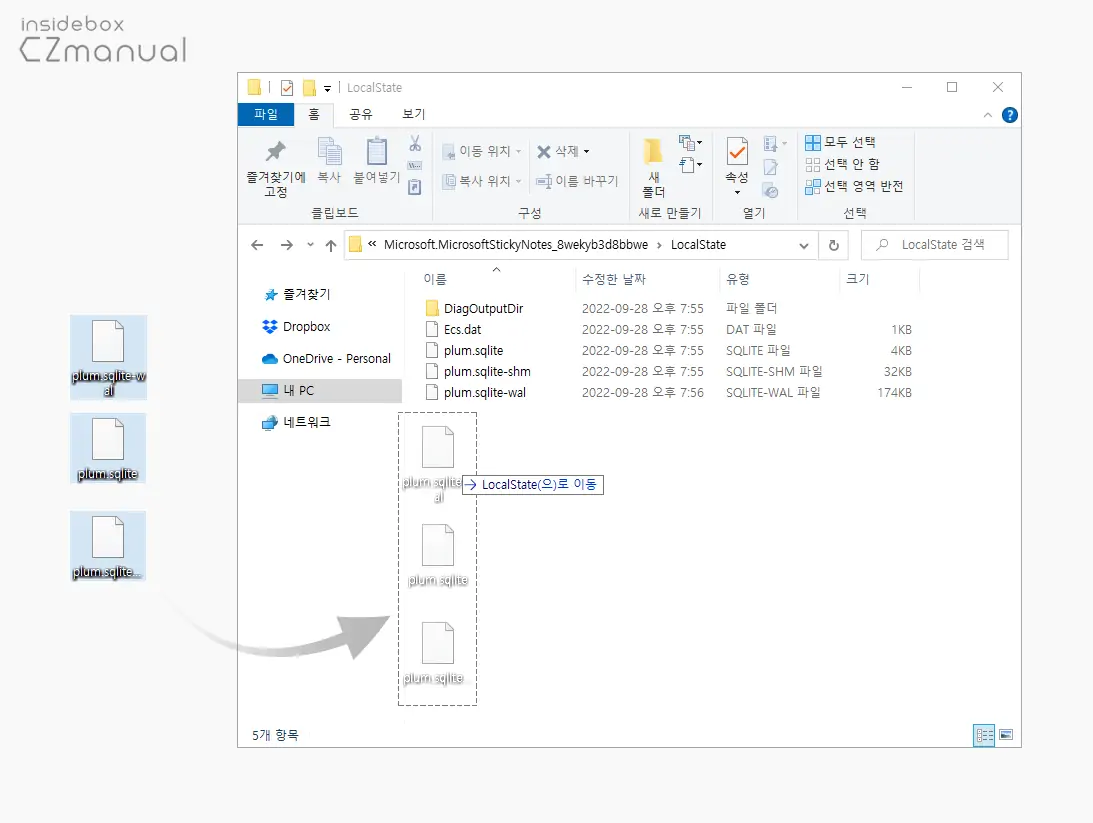The width and height of the screenshot is (1093, 823).
Task: Expand the Delete options arrow
Action: 586,151
